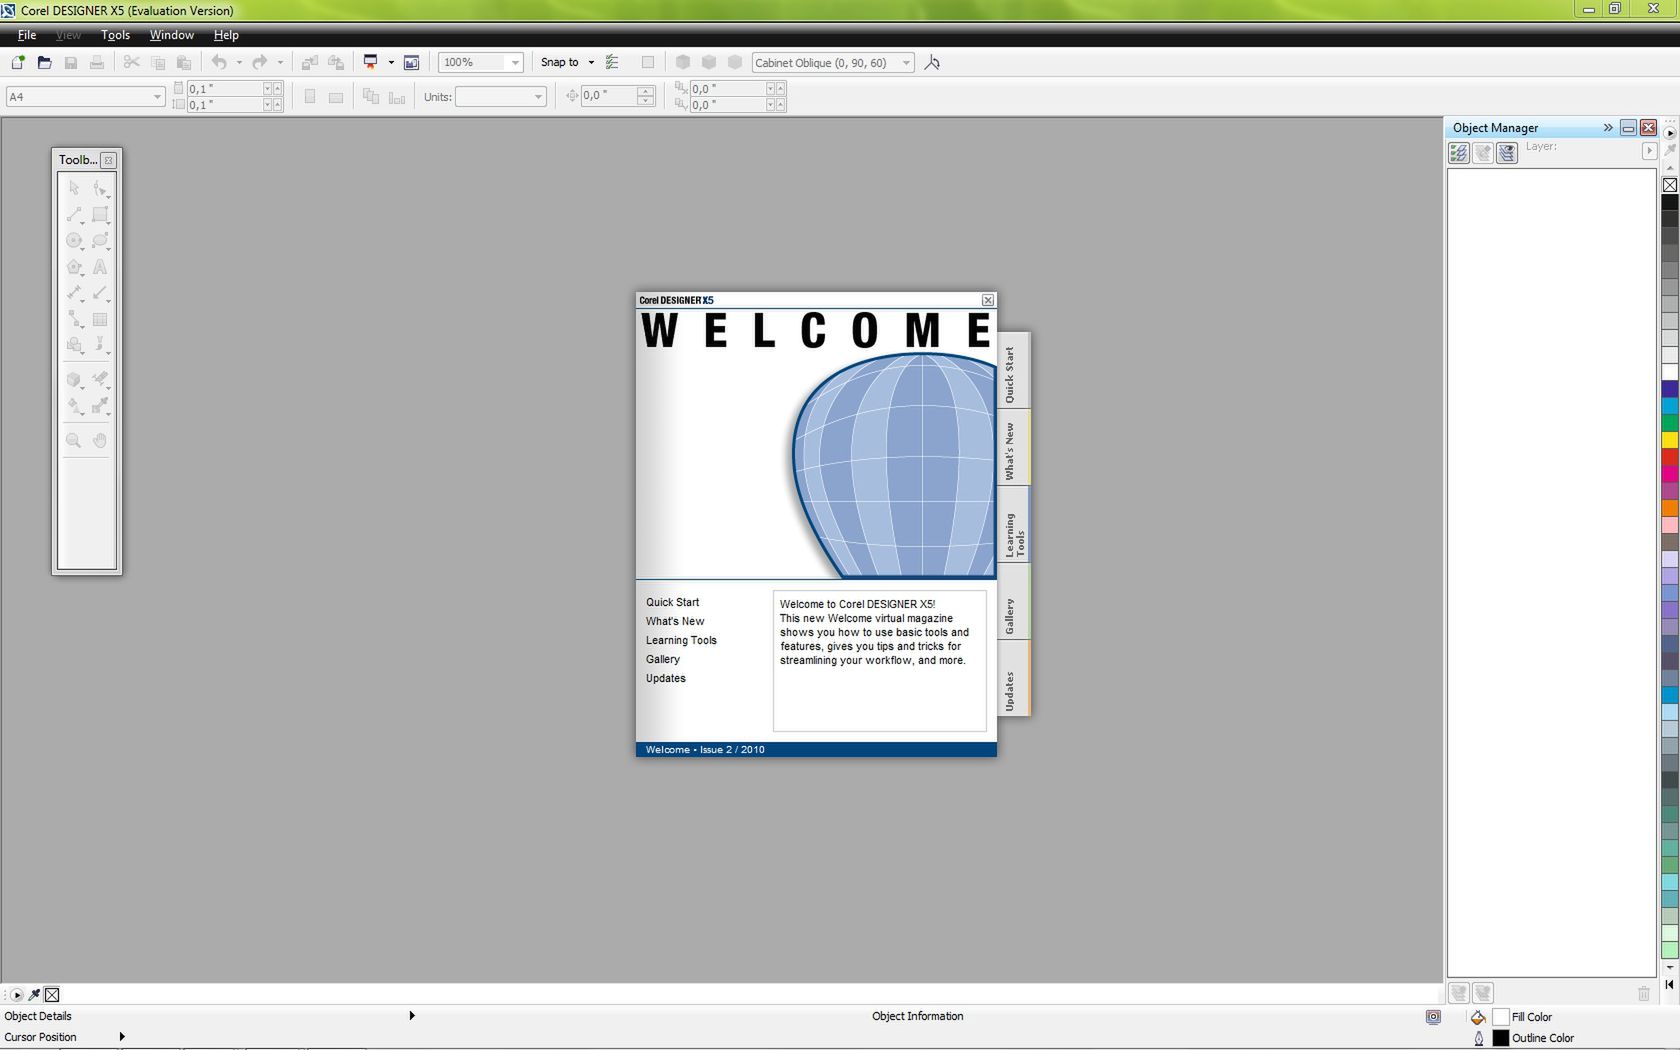The width and height of the screenshot is (1680, 1050).
Task: Click the document color settings status icon
Action: coord(1433,1017)
